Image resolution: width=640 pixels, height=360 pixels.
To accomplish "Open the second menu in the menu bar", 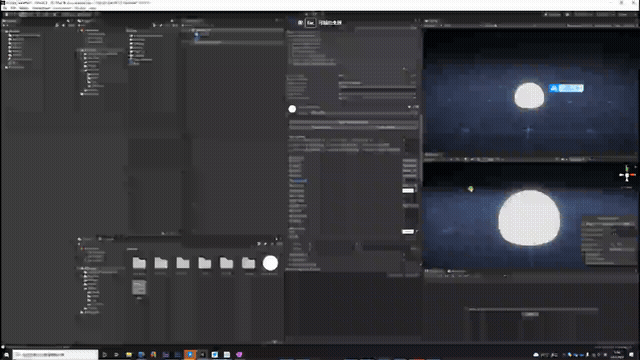I will pos(14,8).
